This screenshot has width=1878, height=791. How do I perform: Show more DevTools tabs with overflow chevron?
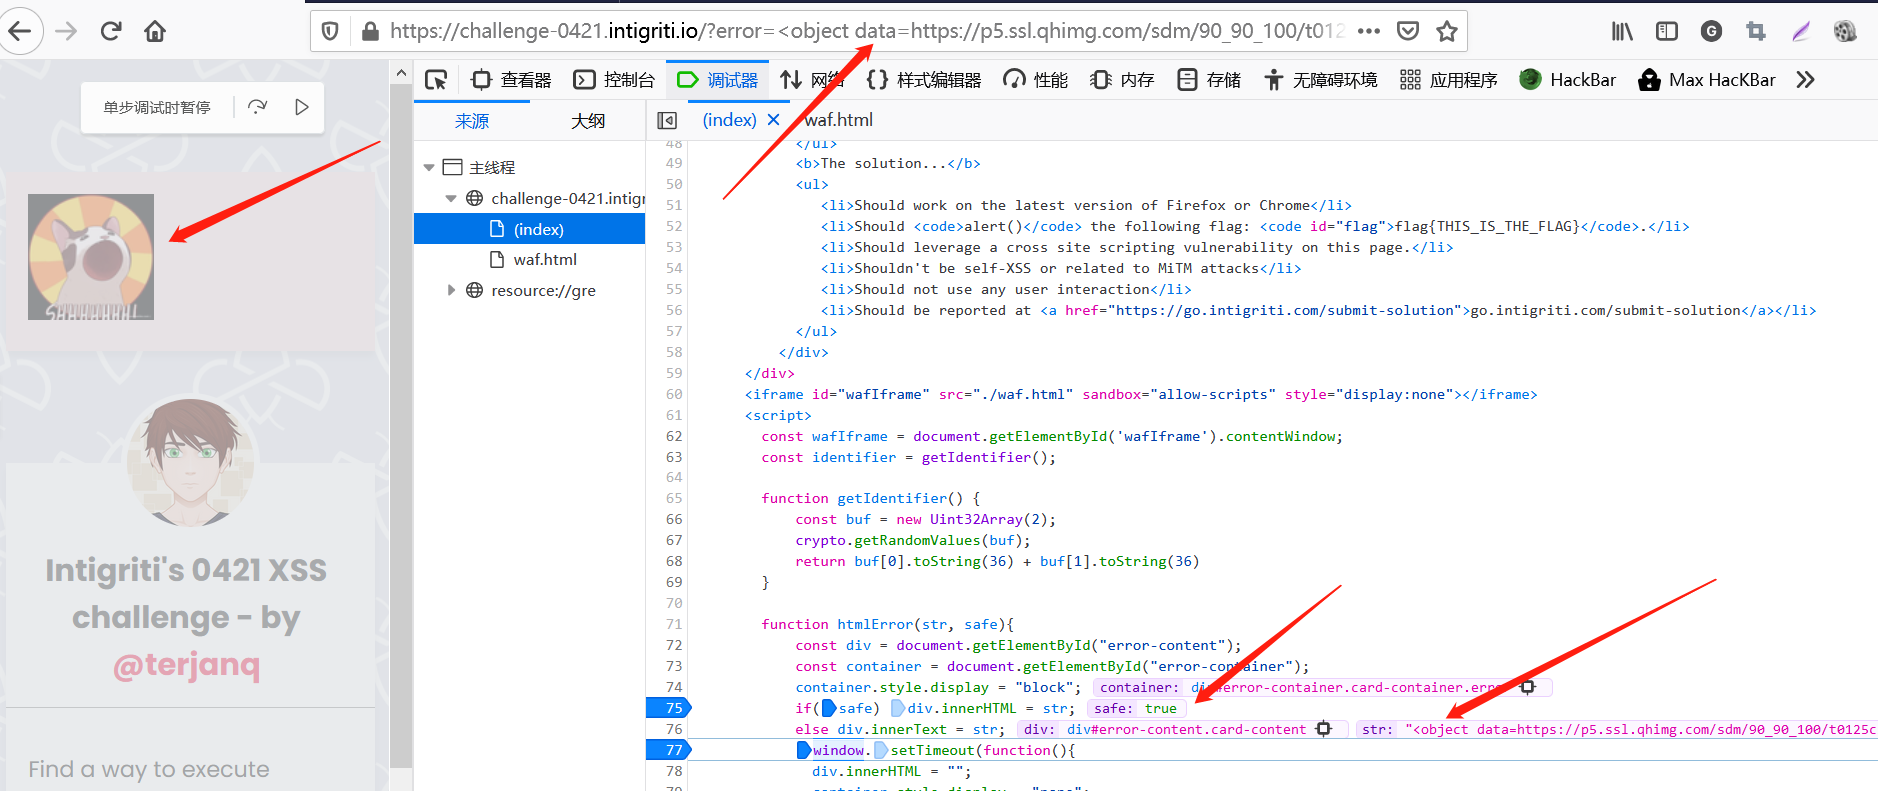(1805, 80)
